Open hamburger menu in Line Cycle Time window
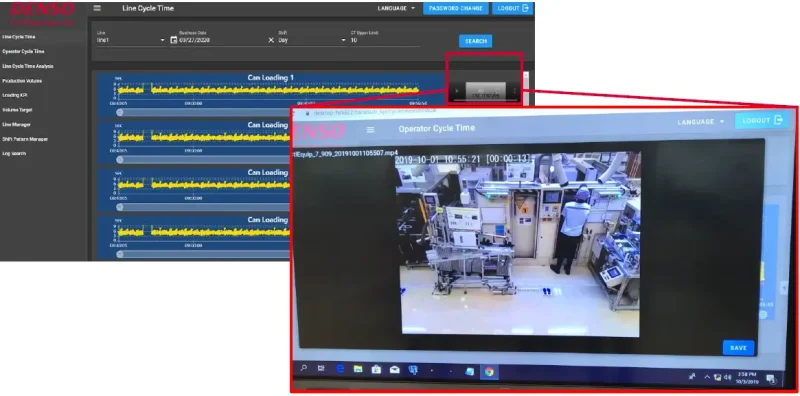Screen dimensions: 800x396 point(97,8)
